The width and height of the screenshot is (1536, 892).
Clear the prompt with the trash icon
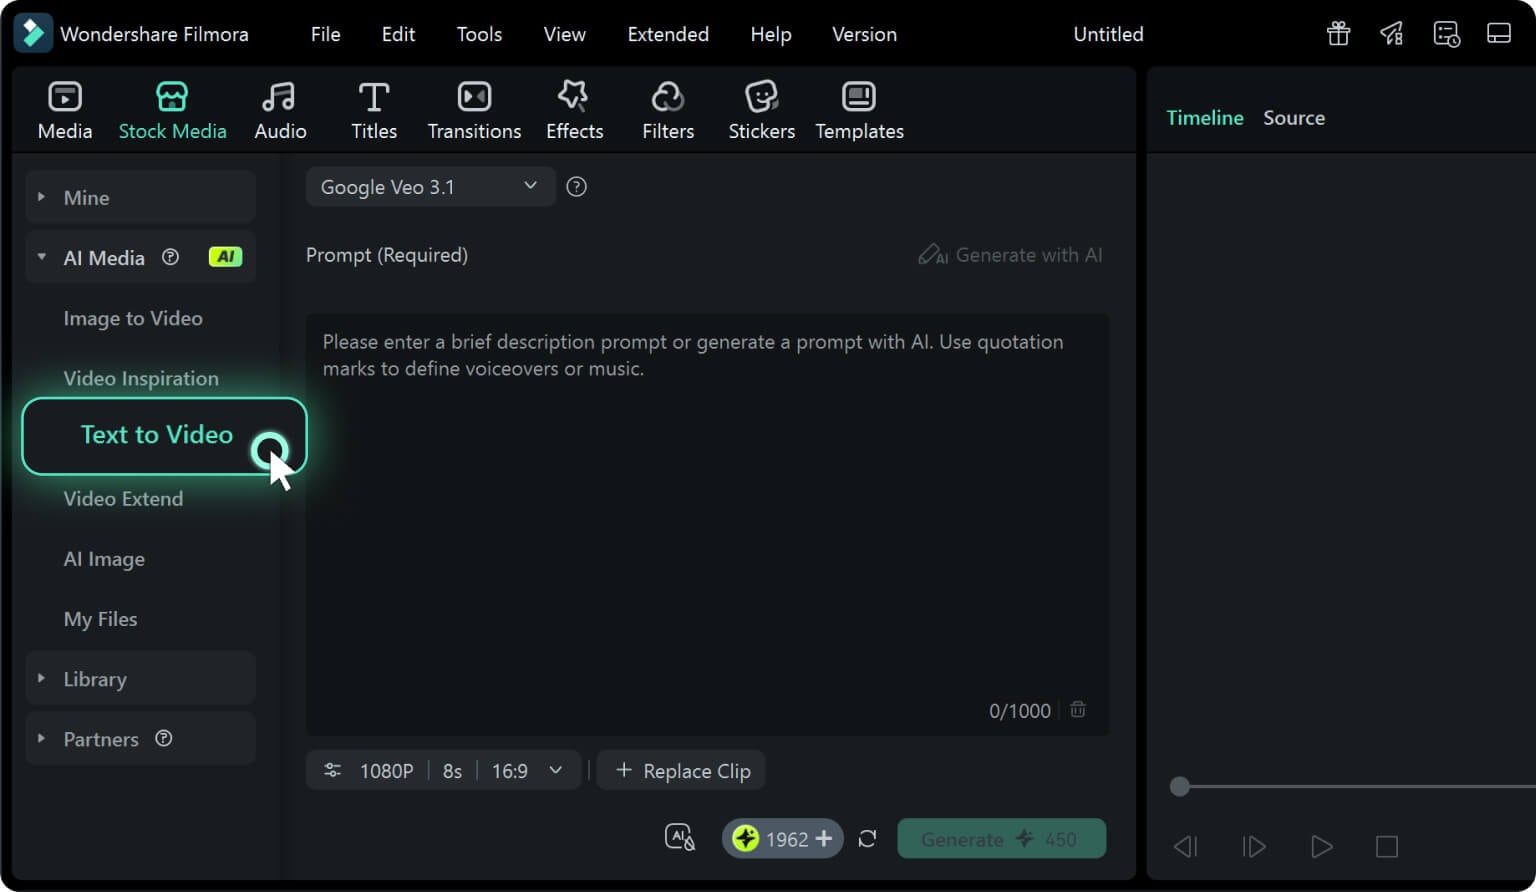(x=1078, y=709)
